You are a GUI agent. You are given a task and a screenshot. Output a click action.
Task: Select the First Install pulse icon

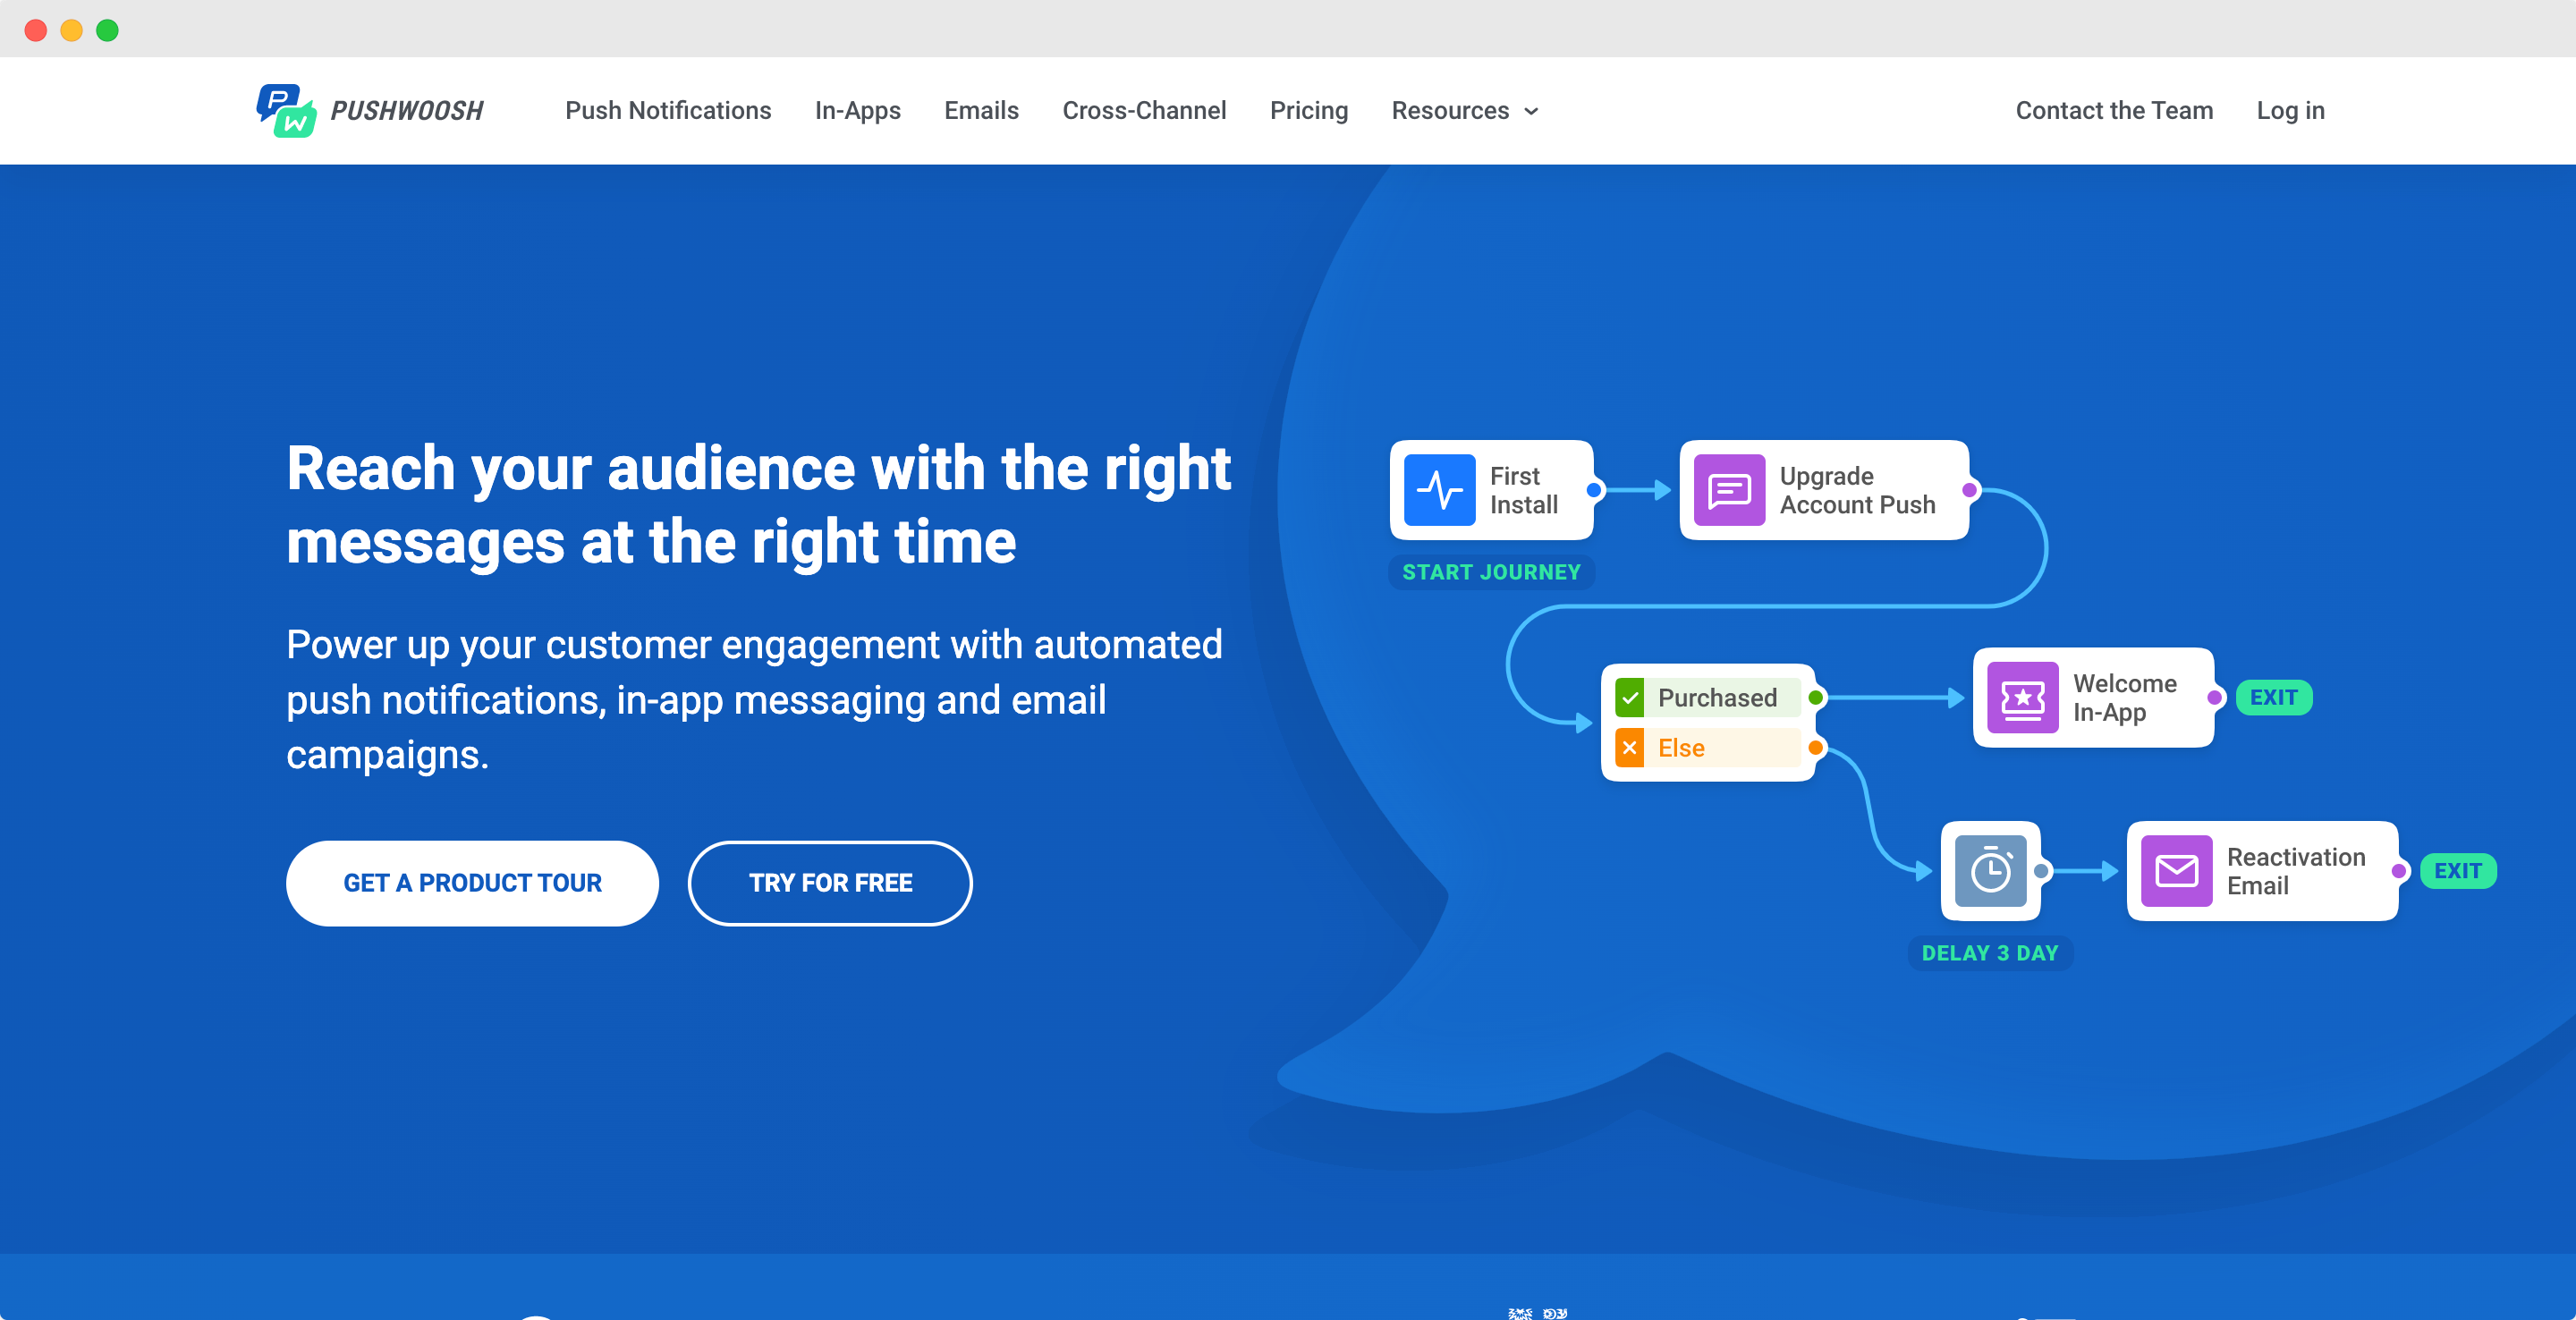click(1440, 490)
